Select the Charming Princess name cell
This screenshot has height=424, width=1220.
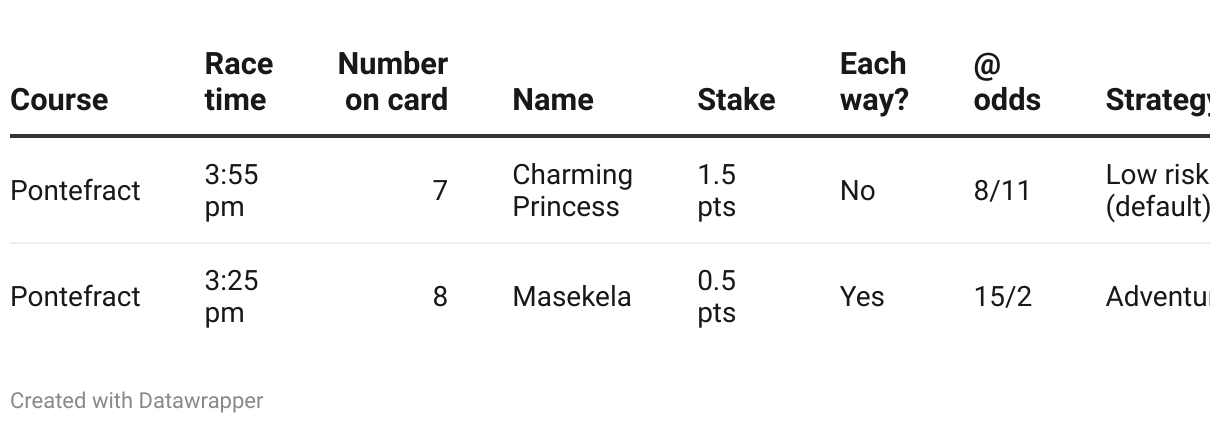coord(572,190)
